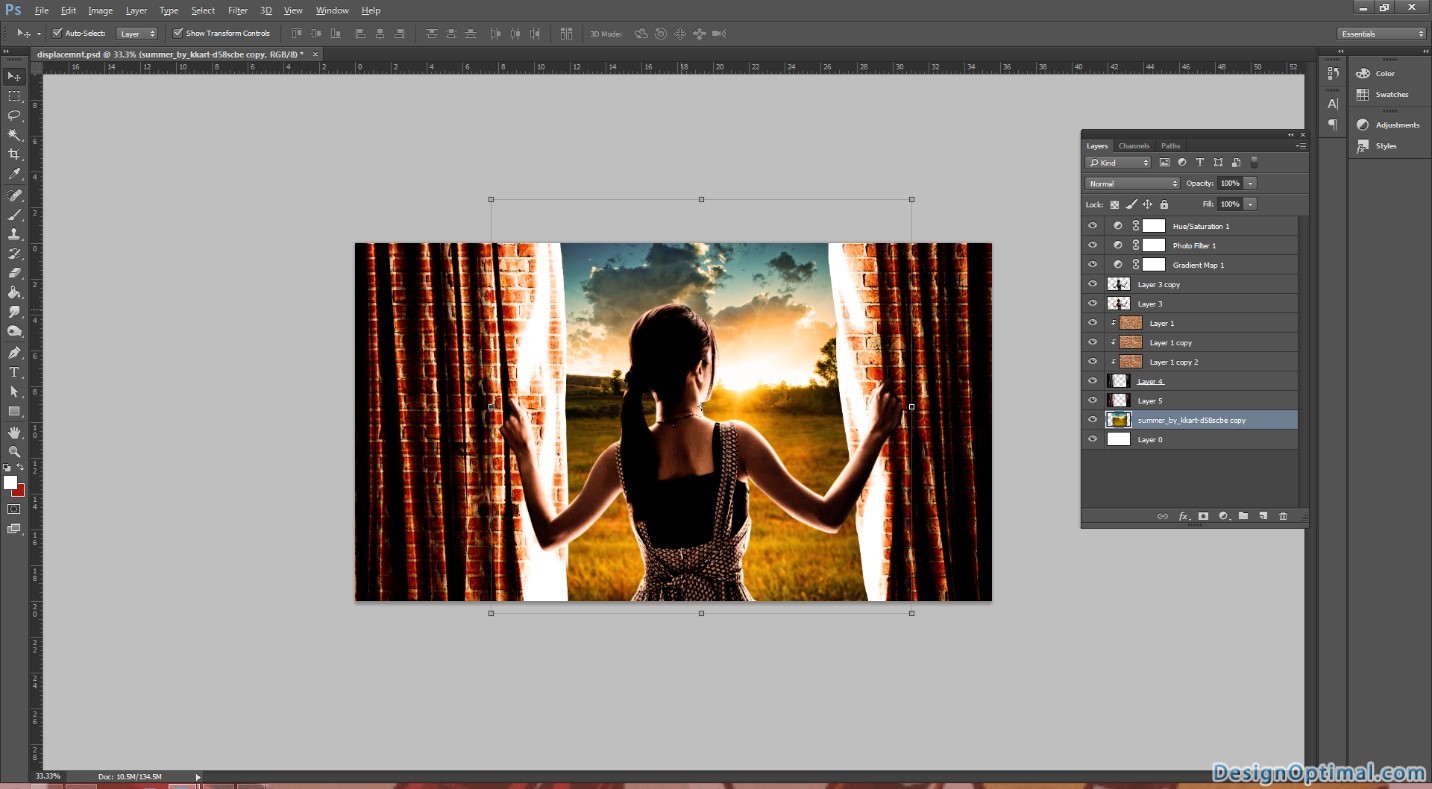Click the add layer mask icon
This screenshot has height=789, width=1432.
(x=1203, y=516)
